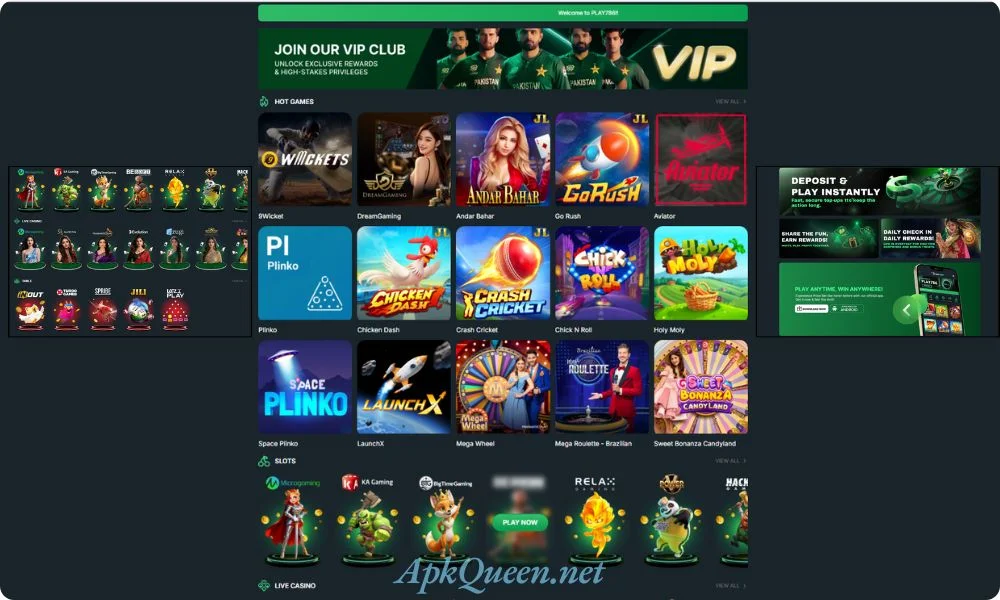Open the LaunchX rocket game
The width and height of the screenshot is (1000, 600).
point(404,387)
